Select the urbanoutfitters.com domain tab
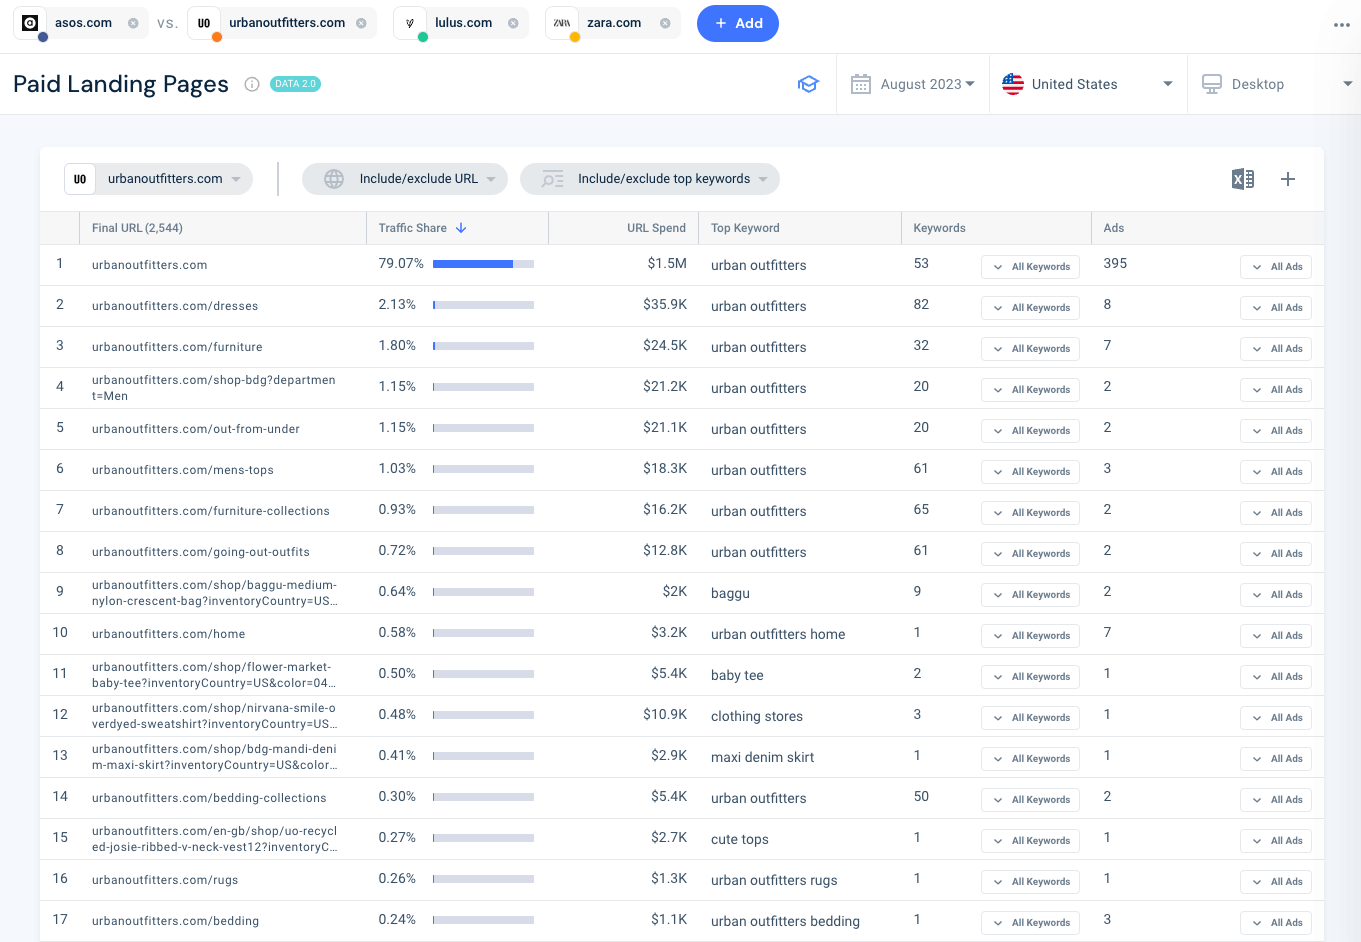The height and width of the screenshot is (942, 1361). [158, 179]
